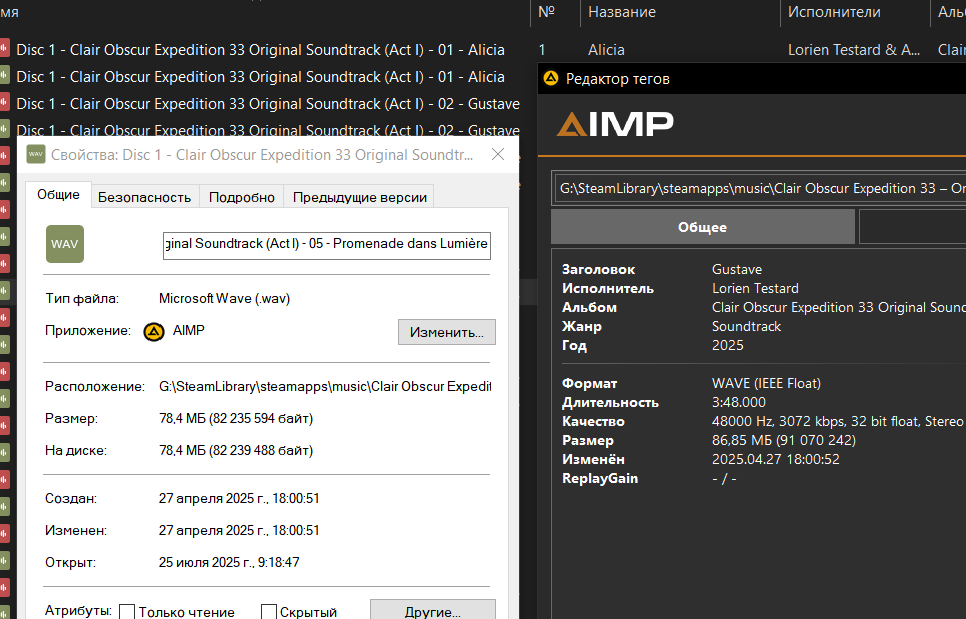This screenshot has height=619, width=966.
Task: Click ReplayGain value '- / -'
Action: pyautogui.click(x=724, y=479)
